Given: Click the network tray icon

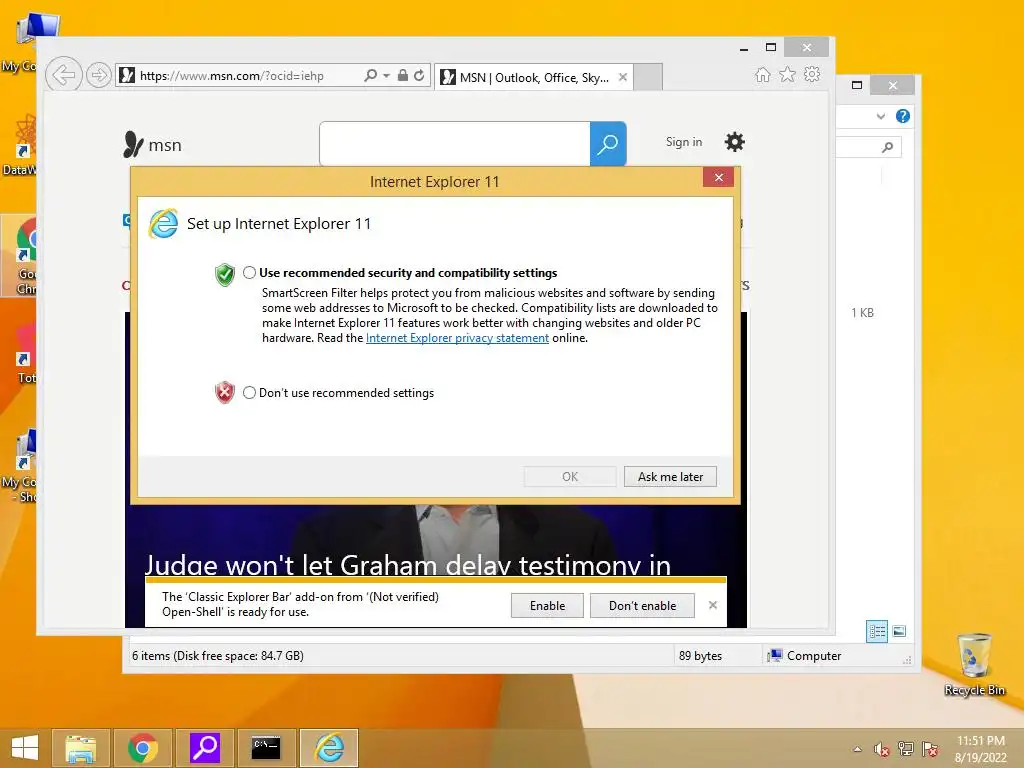Looking at the screenshot, I should click(x=906, y=749).
